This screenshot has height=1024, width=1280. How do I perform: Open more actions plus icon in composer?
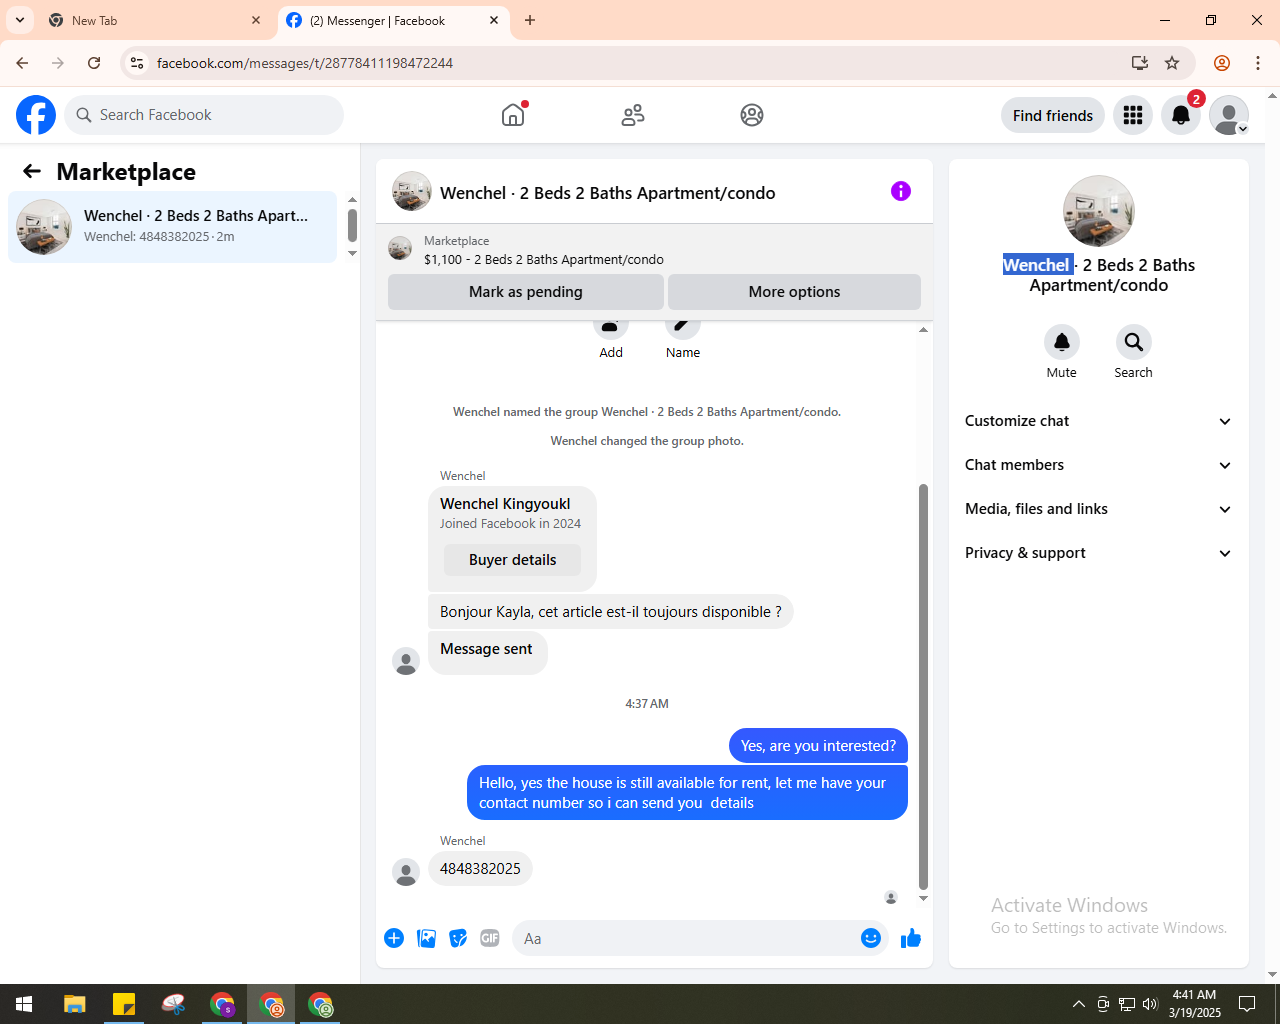[394, 938]
